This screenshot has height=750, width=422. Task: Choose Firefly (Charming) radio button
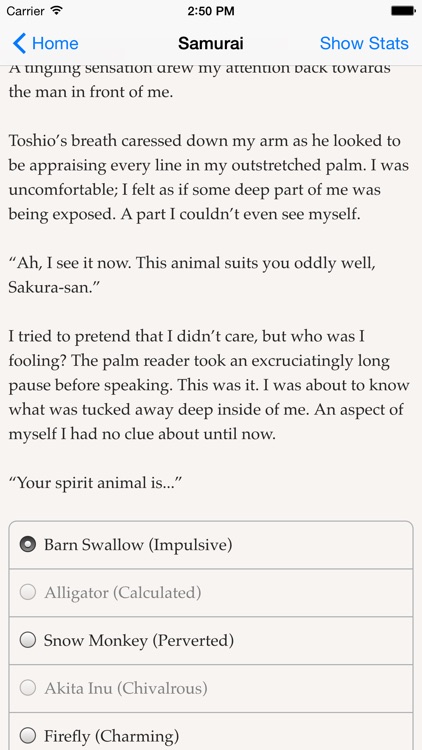(28, 735)
